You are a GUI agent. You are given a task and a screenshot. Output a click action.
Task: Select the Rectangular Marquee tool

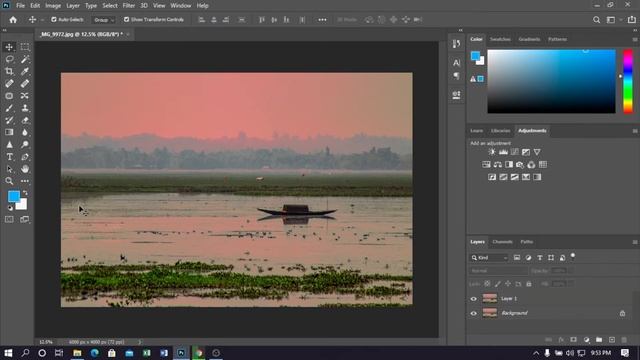click(25, 47)
